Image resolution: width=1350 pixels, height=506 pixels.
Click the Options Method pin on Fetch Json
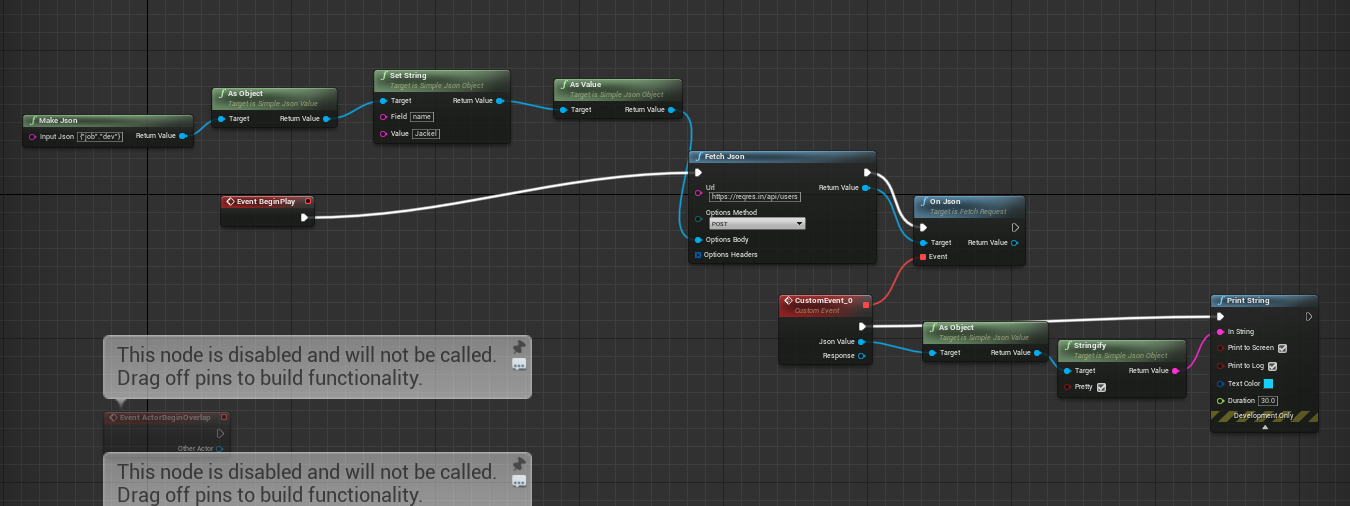click(698, 218)
